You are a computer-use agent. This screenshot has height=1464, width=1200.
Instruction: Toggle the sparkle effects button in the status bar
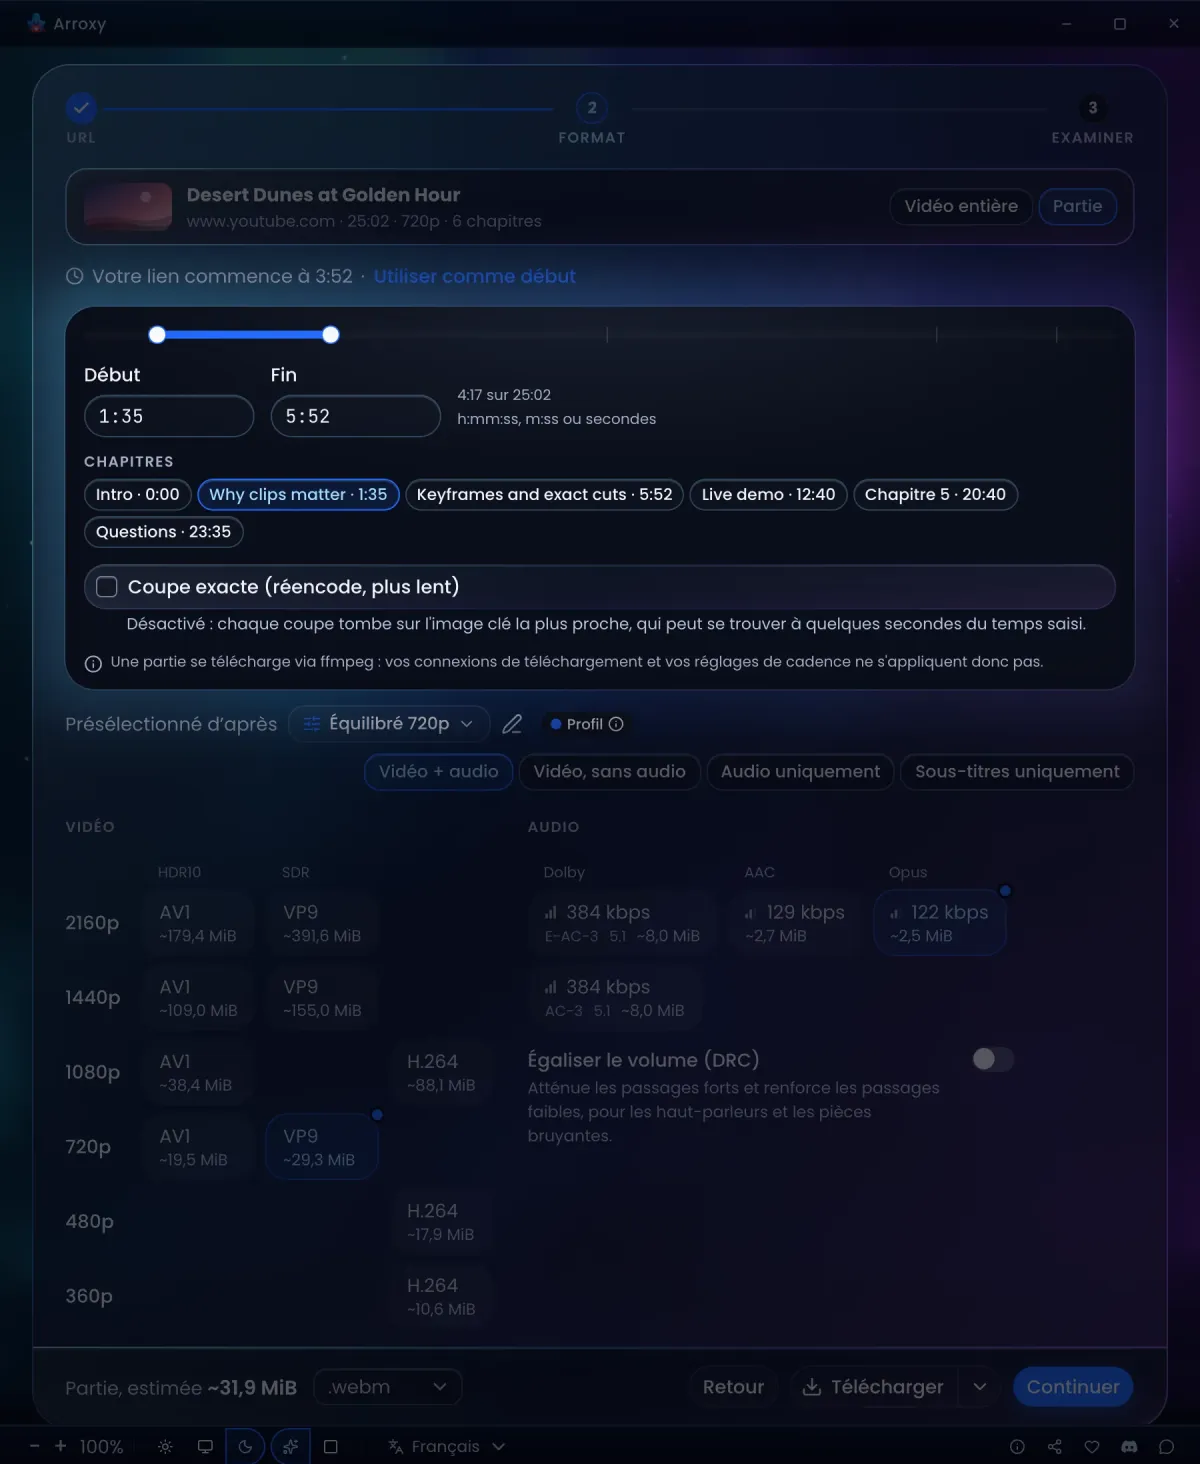click(290, 1446)
